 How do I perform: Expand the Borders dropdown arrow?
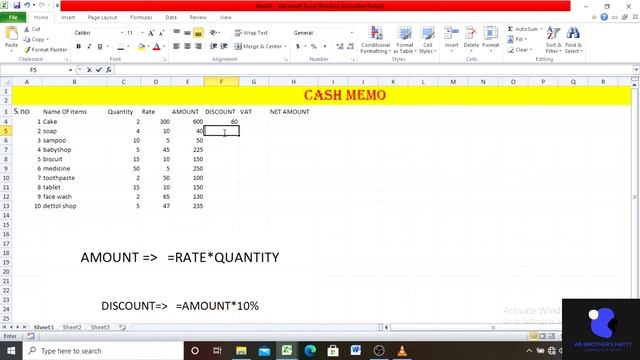click(x=128, y=47)
